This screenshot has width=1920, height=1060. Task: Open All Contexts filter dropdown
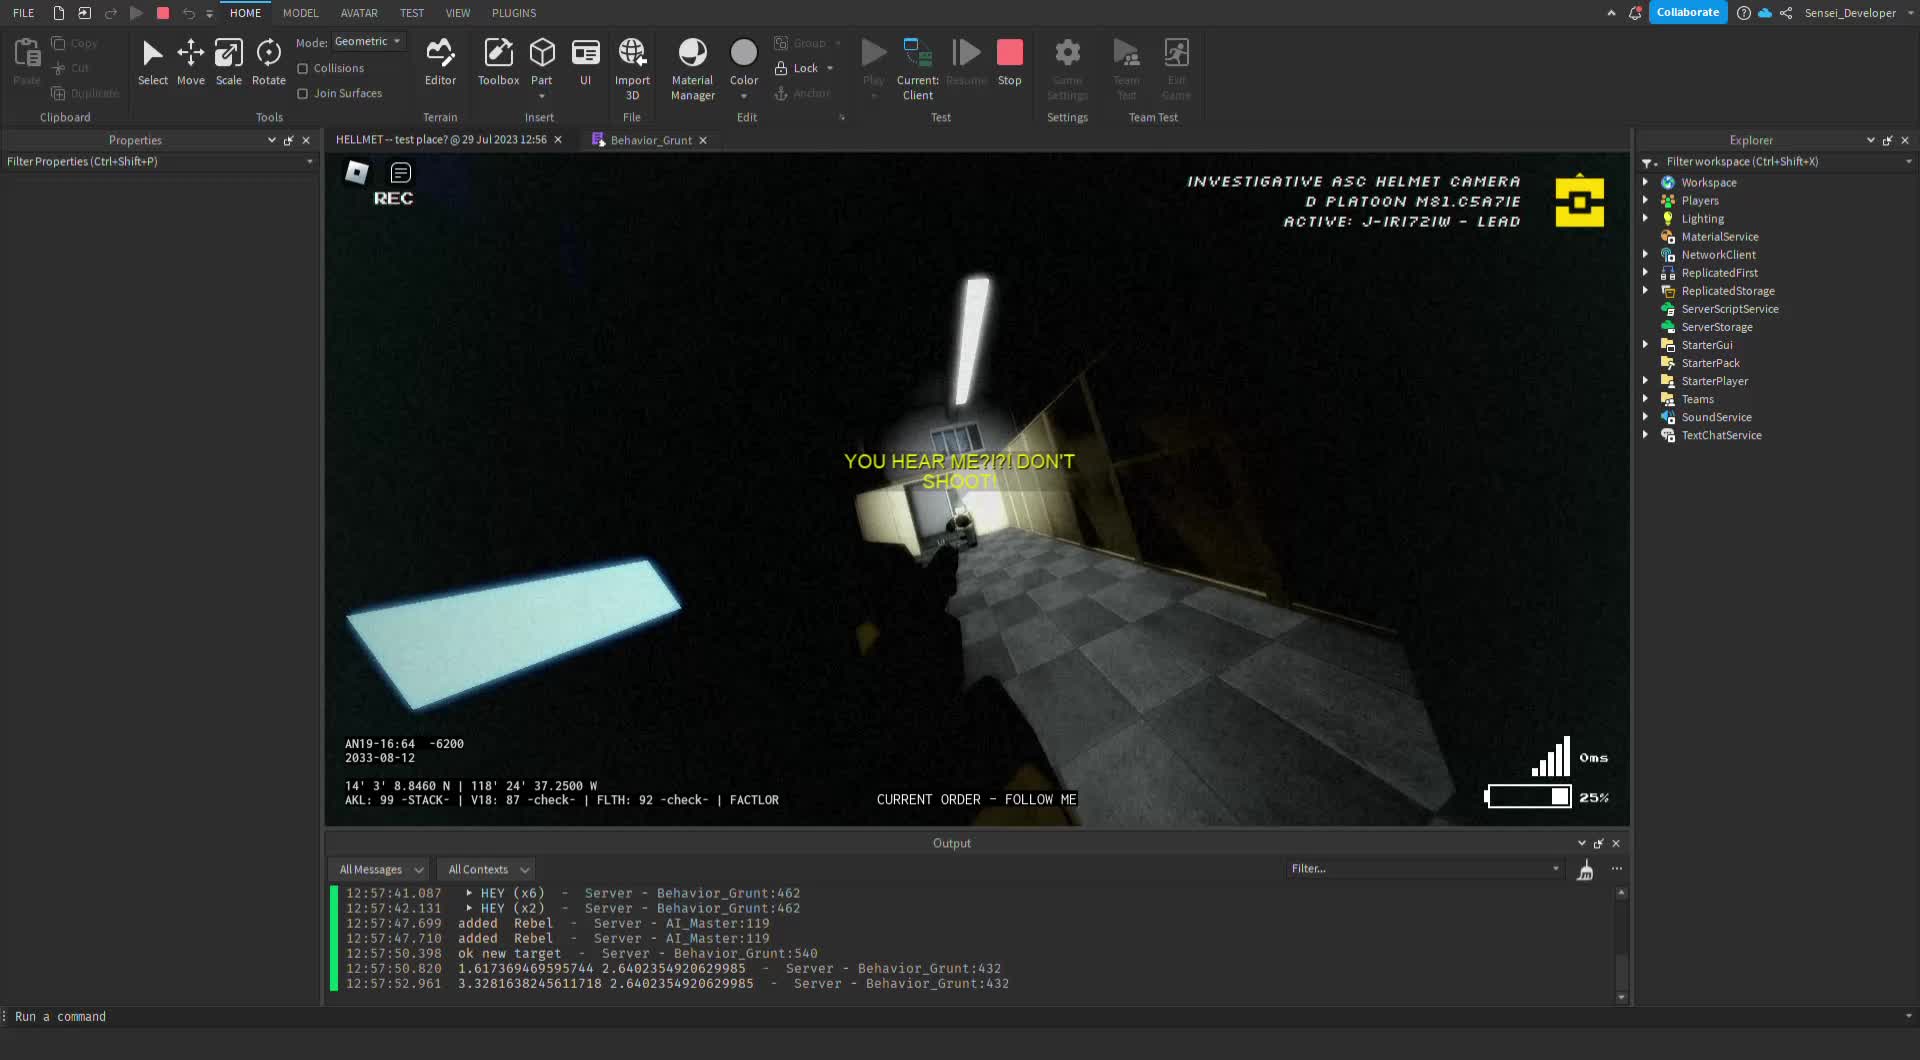[488, 870]
